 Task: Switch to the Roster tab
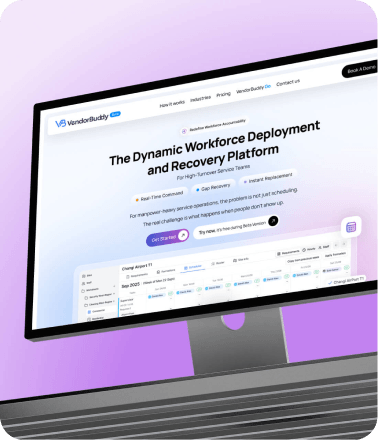[218, 263]
